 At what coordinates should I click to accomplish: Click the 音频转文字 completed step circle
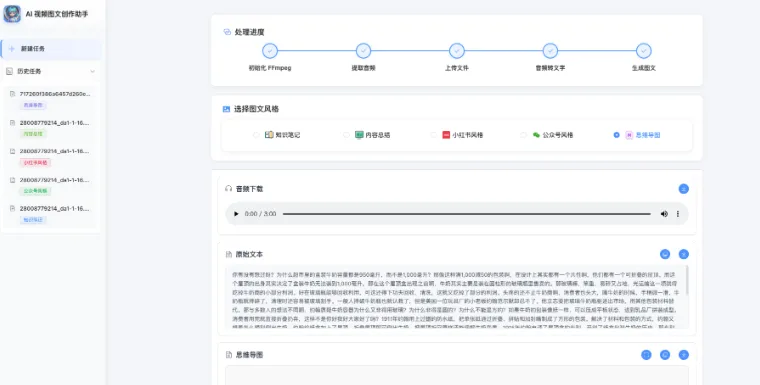[x=550, y=51]
